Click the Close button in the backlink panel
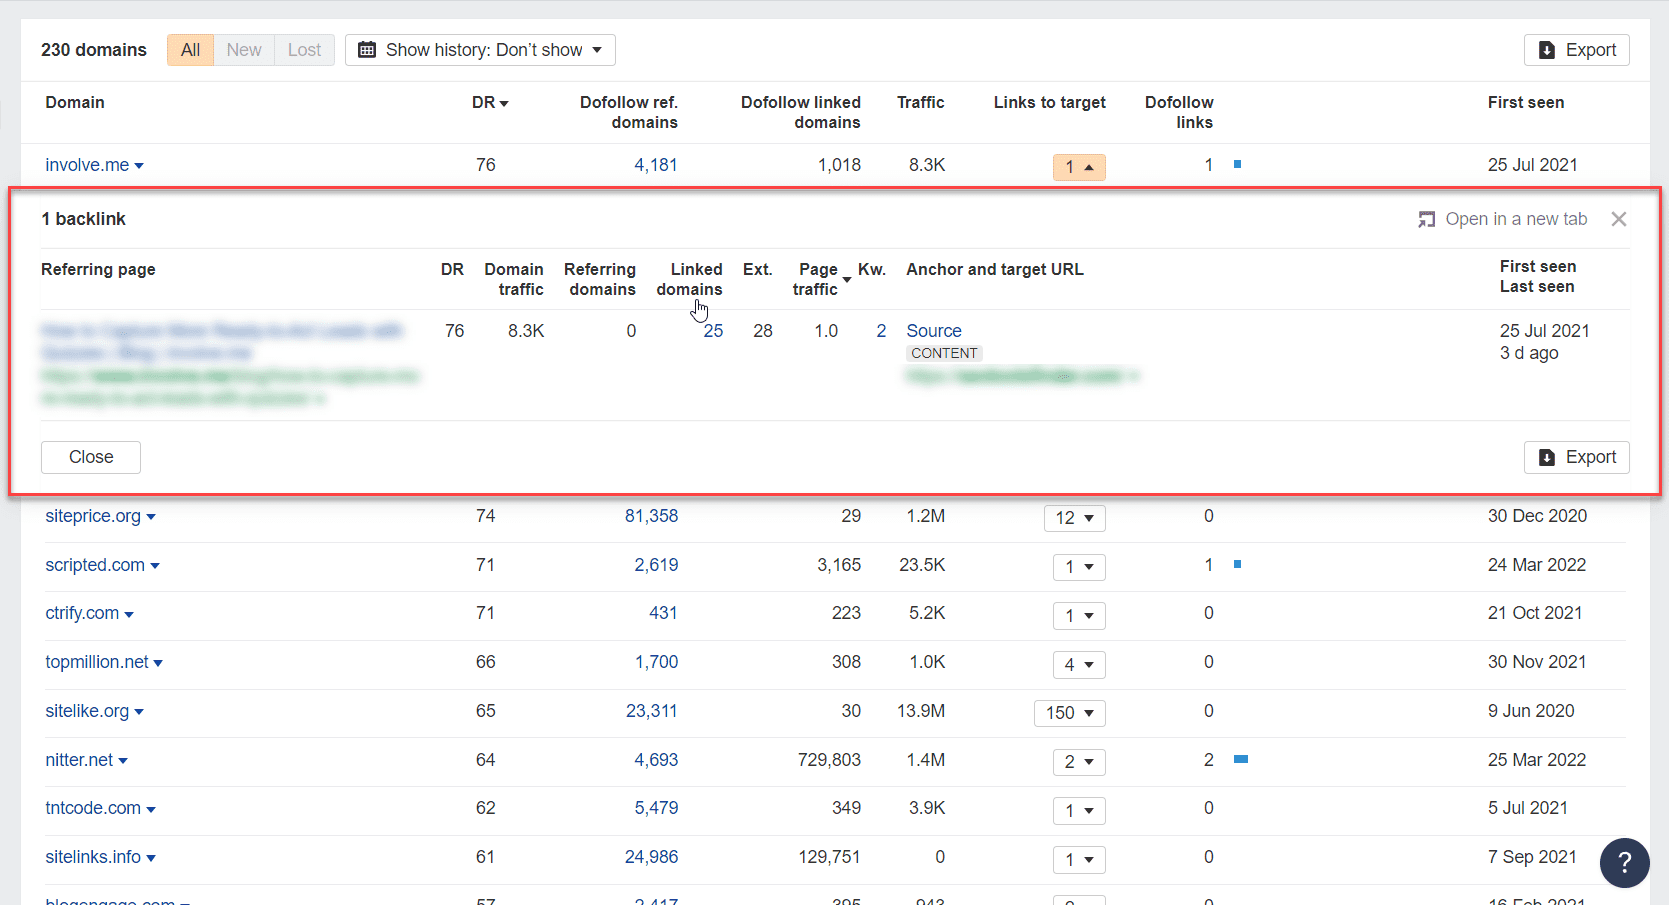Image resolution: width=1669 pixels, height=905 pixels. pyautogui.click(x=90, y=457)
